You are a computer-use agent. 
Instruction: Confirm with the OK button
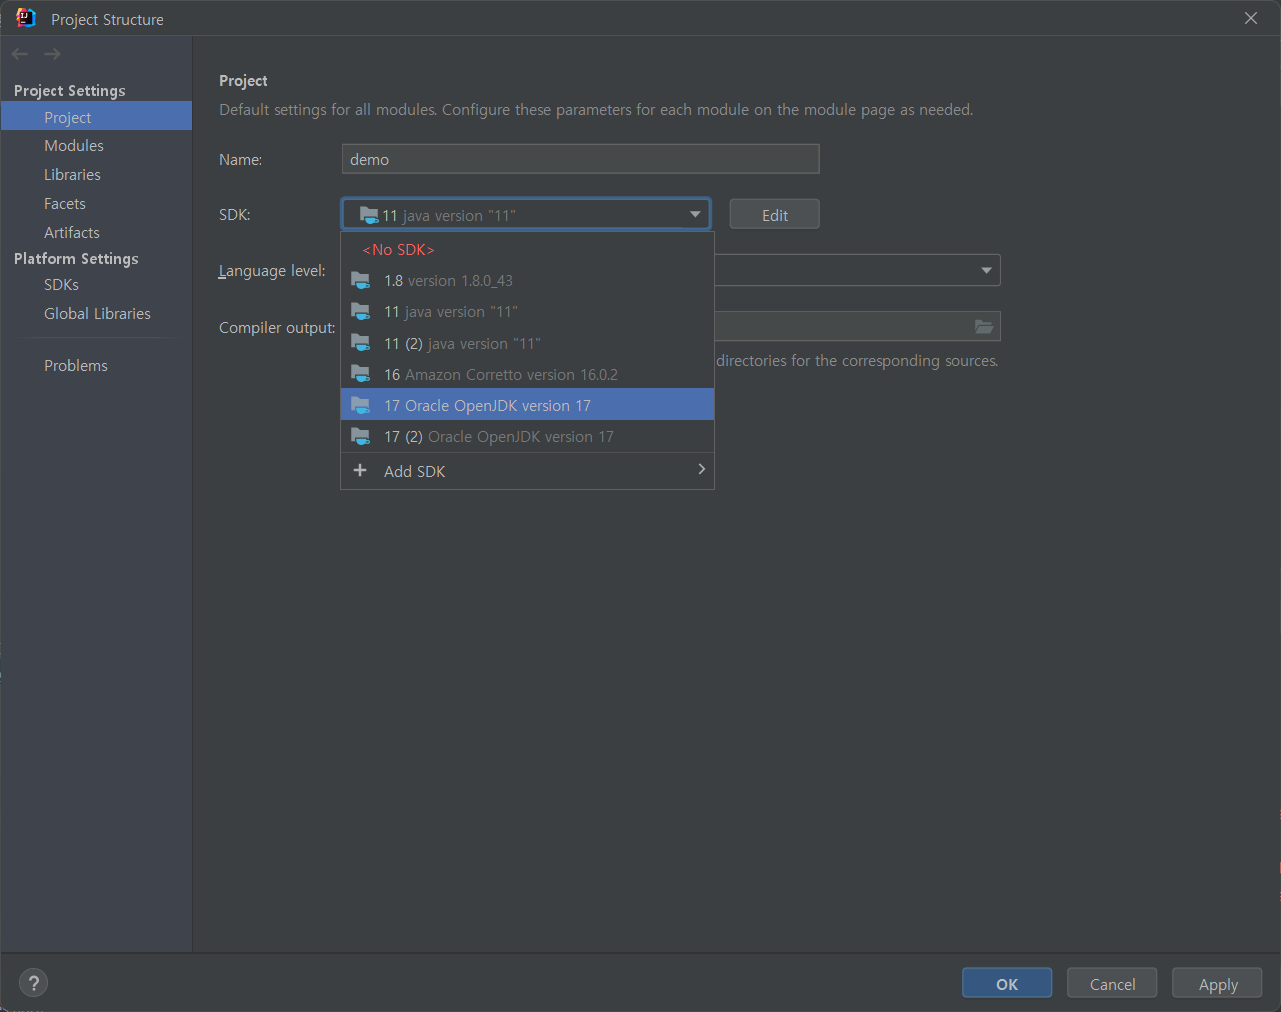(x=1007, y=983)
